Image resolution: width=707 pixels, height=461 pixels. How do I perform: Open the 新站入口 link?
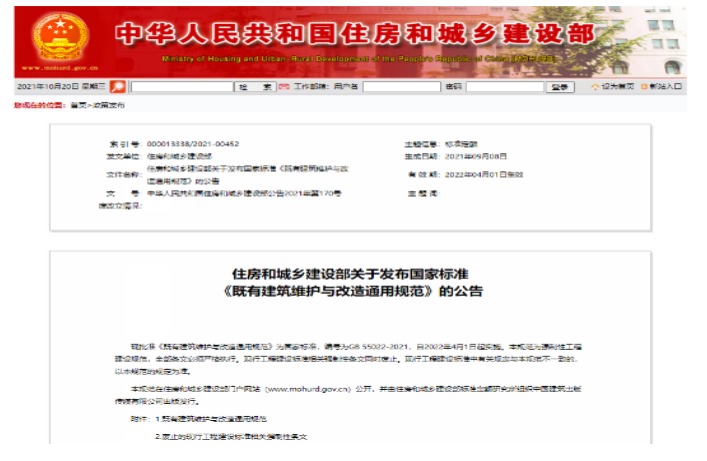click(666, 86)
